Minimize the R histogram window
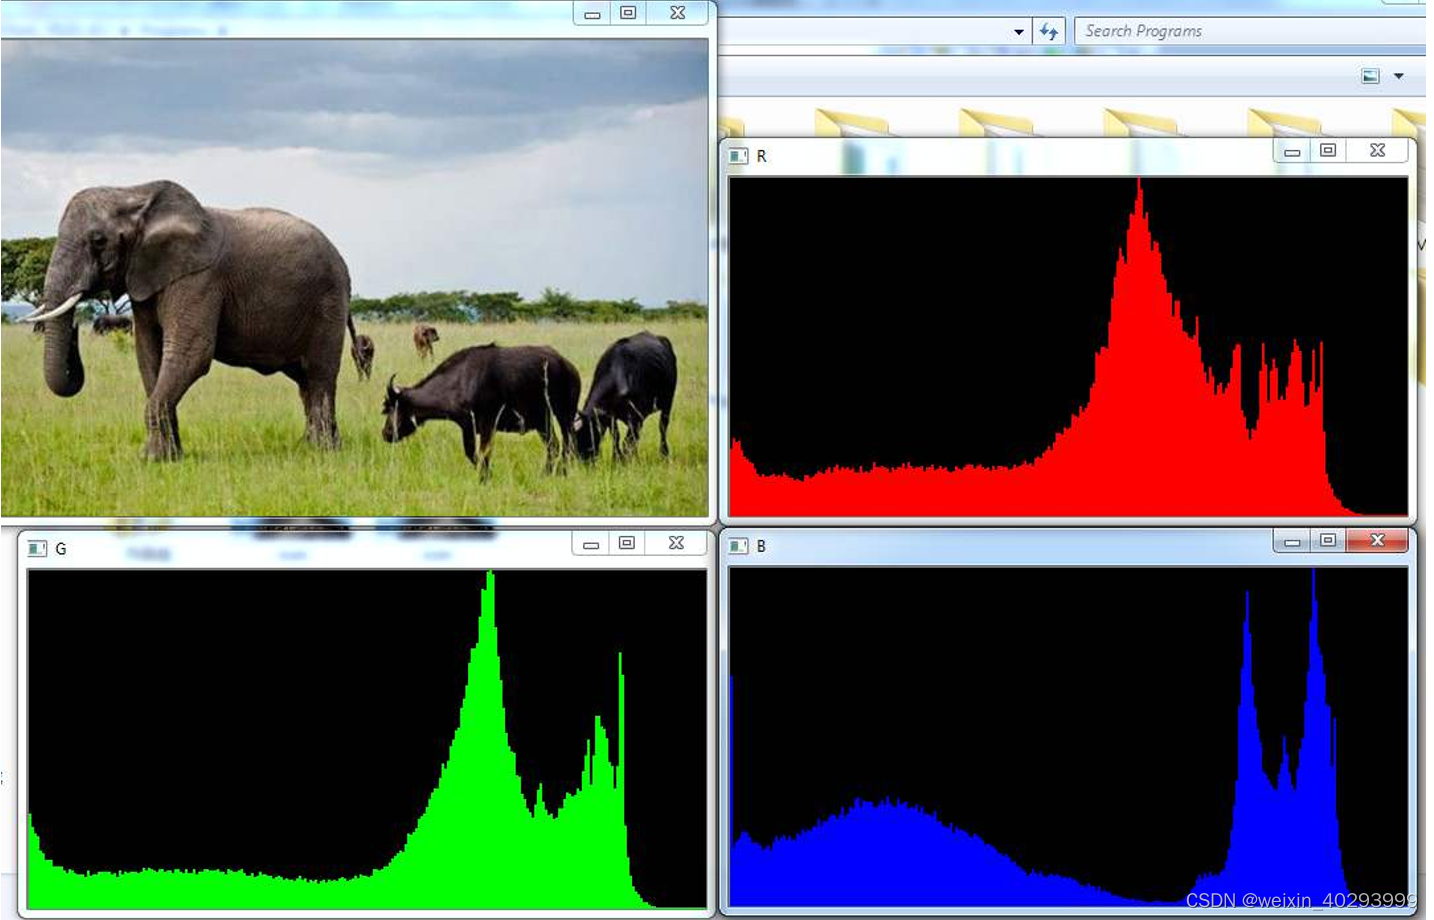 1292,151
